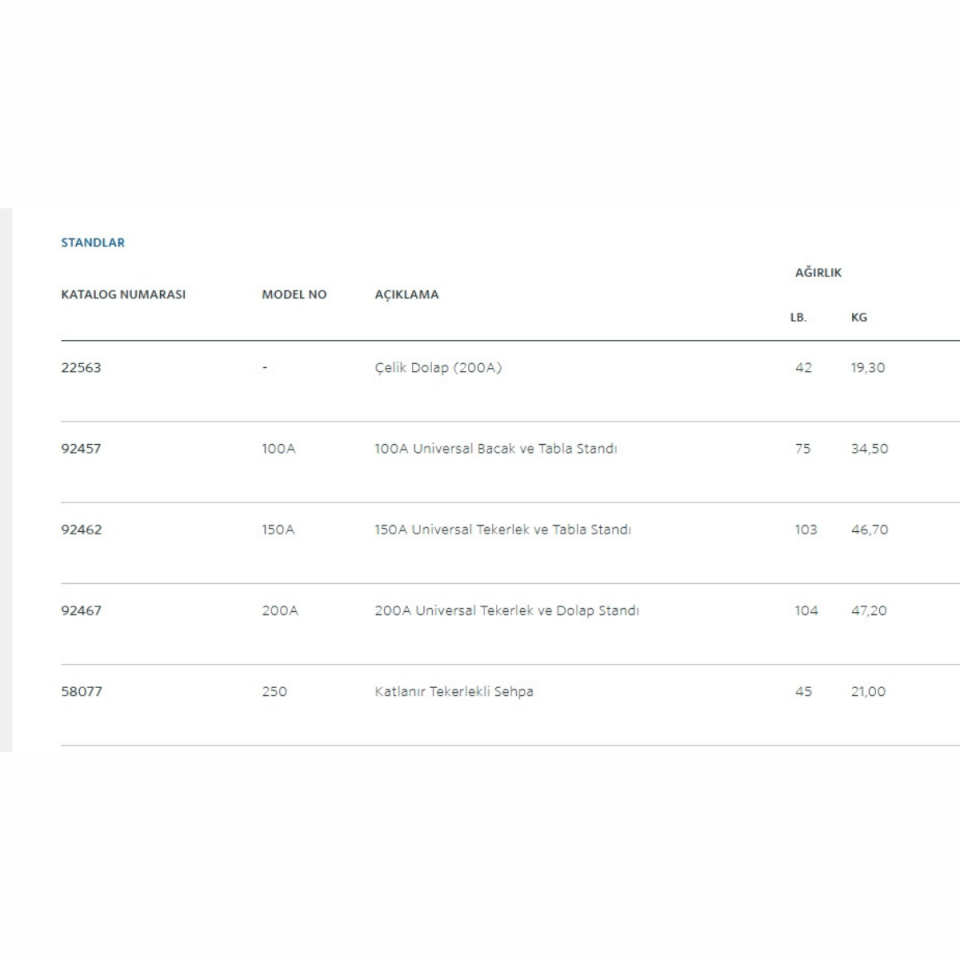Select 100A Universal Bacak ve Tabla Standı

point(496,449)
